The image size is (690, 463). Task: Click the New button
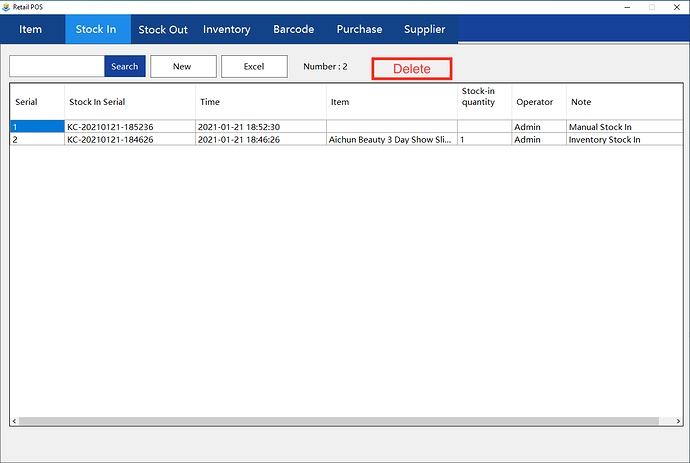click(183, 66)
